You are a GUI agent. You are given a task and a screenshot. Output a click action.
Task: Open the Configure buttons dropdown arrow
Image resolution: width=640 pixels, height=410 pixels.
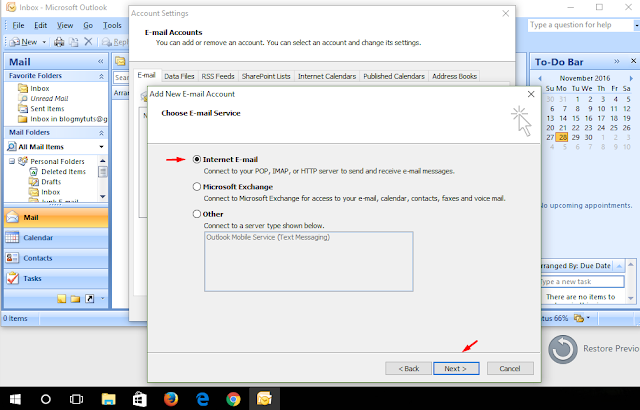[x=102, y=299]
